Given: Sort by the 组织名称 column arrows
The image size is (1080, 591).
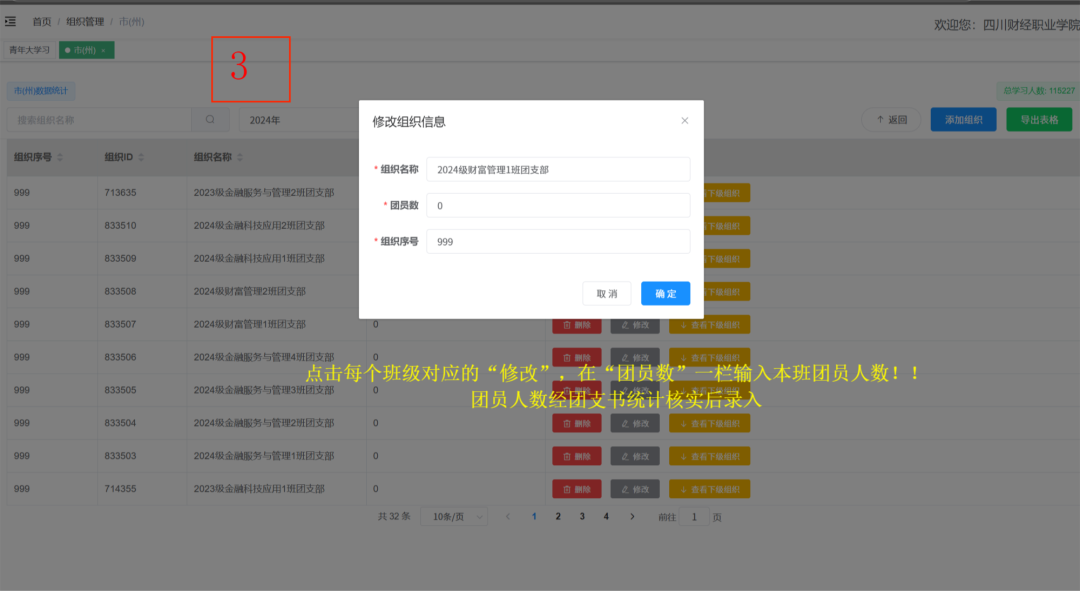Looking at the screenshot, I should [x=240, y=158].
